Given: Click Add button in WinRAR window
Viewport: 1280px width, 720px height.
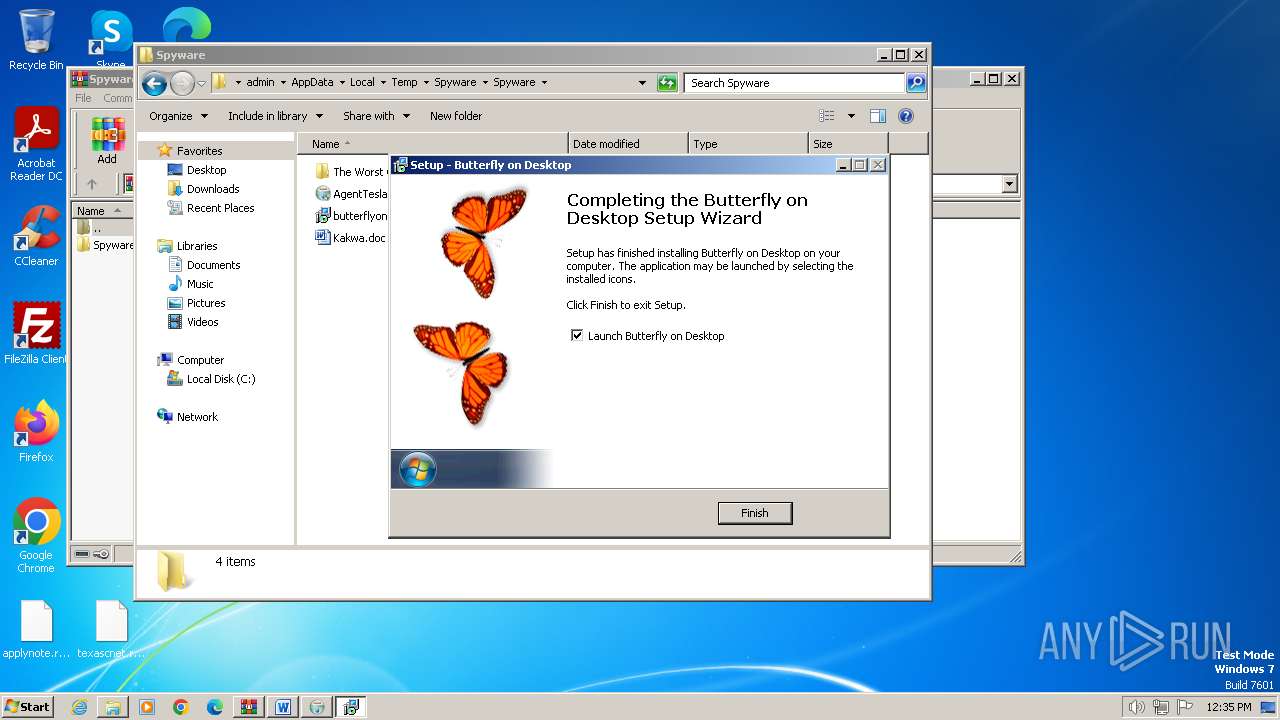Looking at the screenshot, I should (x=107, y=141).
